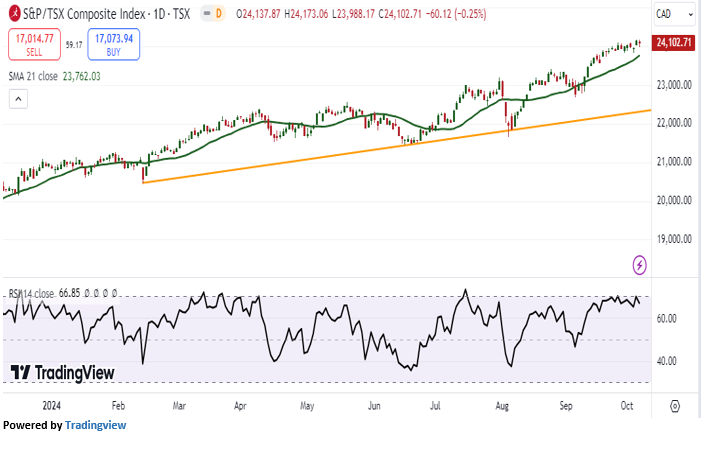
Task: Select the SMA 21 close indicator label
Action: [x=34, y=76]
